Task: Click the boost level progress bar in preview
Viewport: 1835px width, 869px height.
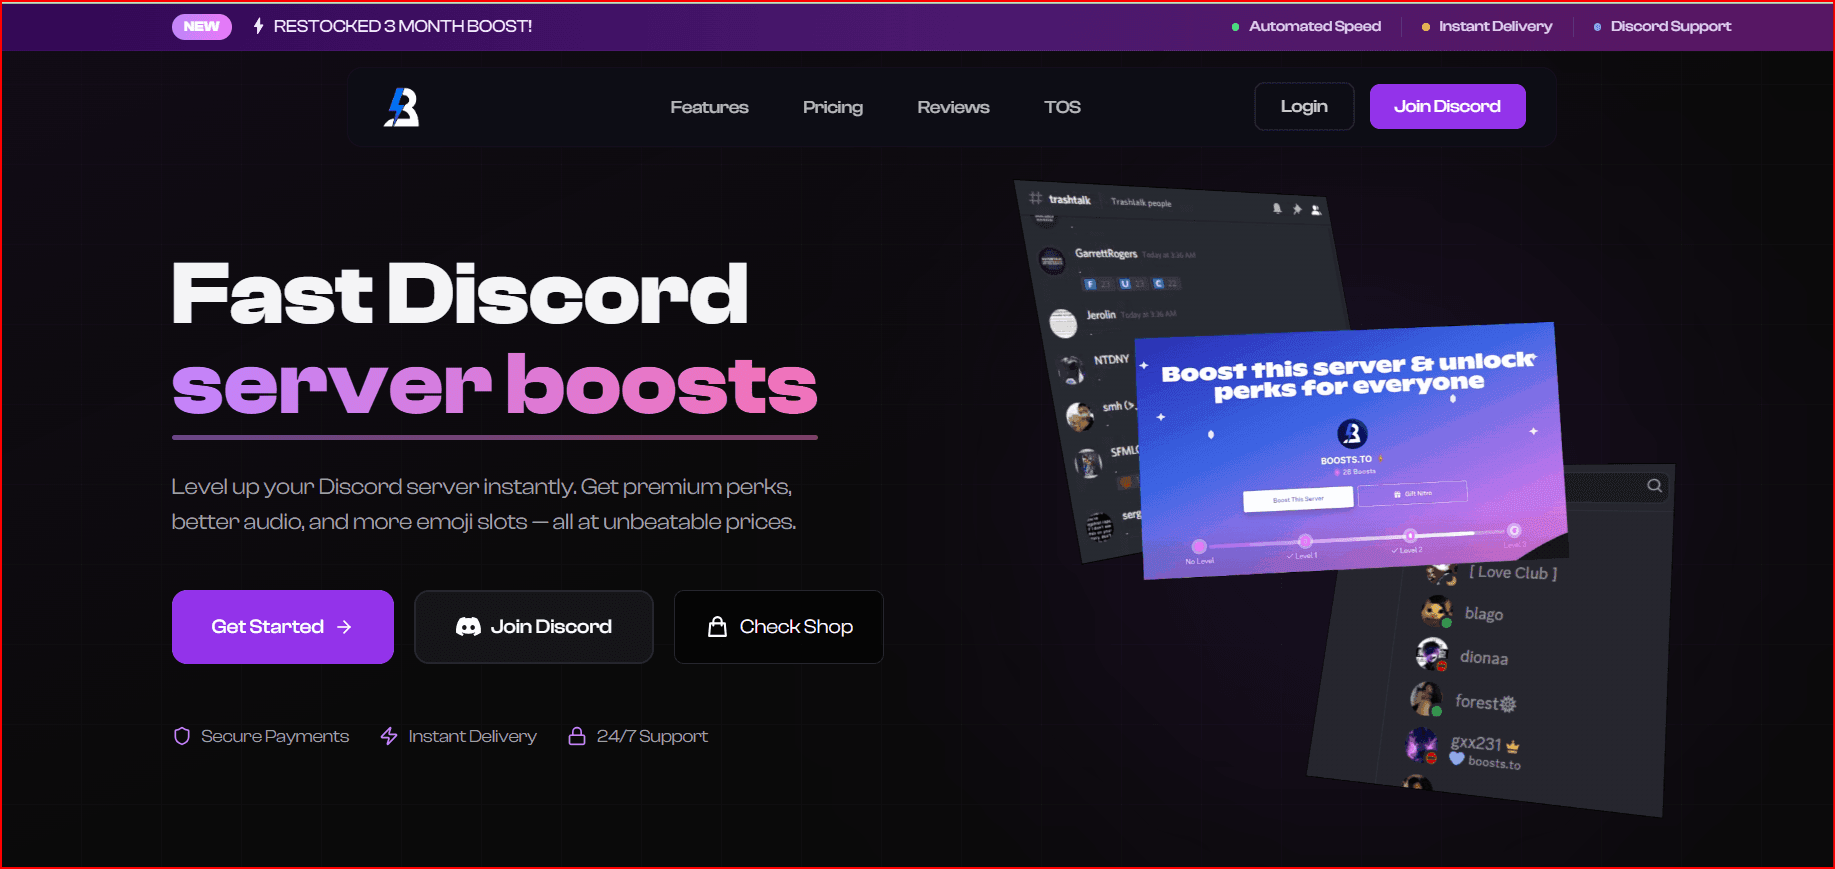Action: (x=1355, y=539)
